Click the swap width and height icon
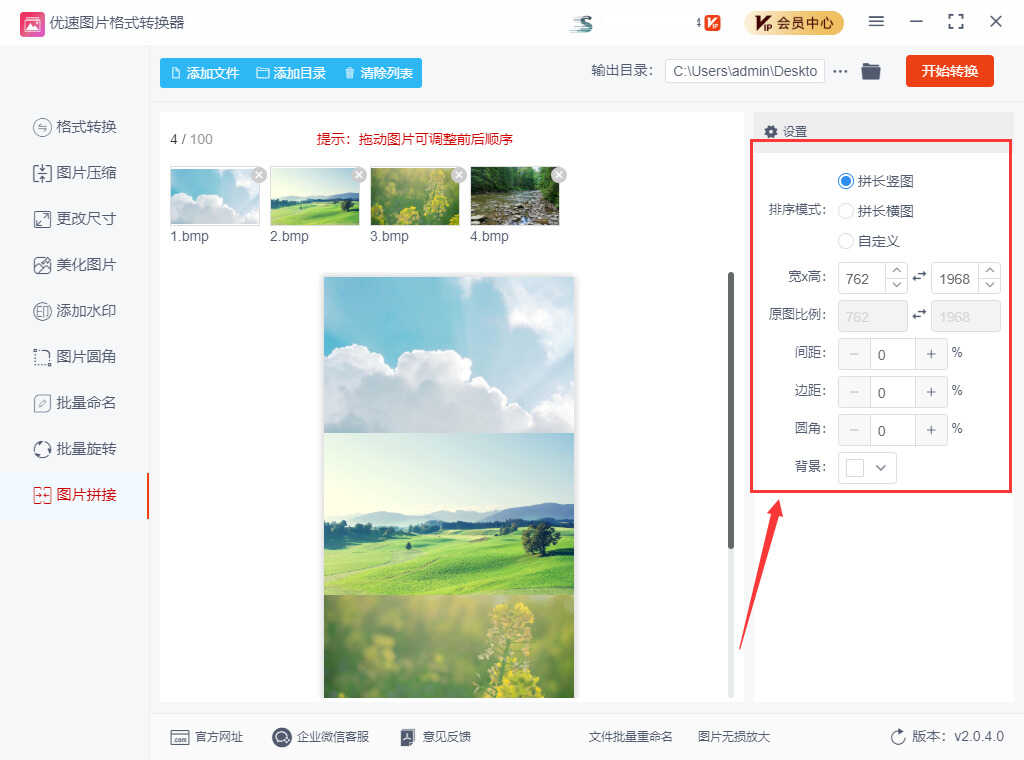This screenshot has width=1024, height=760. (x=919, y=277)
